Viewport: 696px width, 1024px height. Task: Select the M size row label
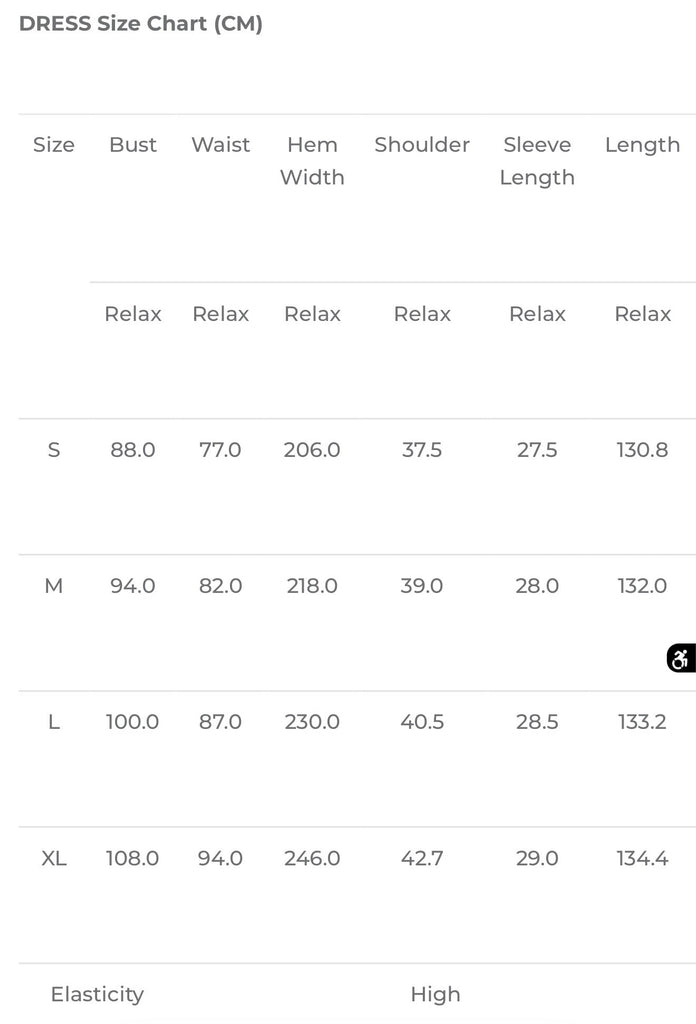click(54, 586)
